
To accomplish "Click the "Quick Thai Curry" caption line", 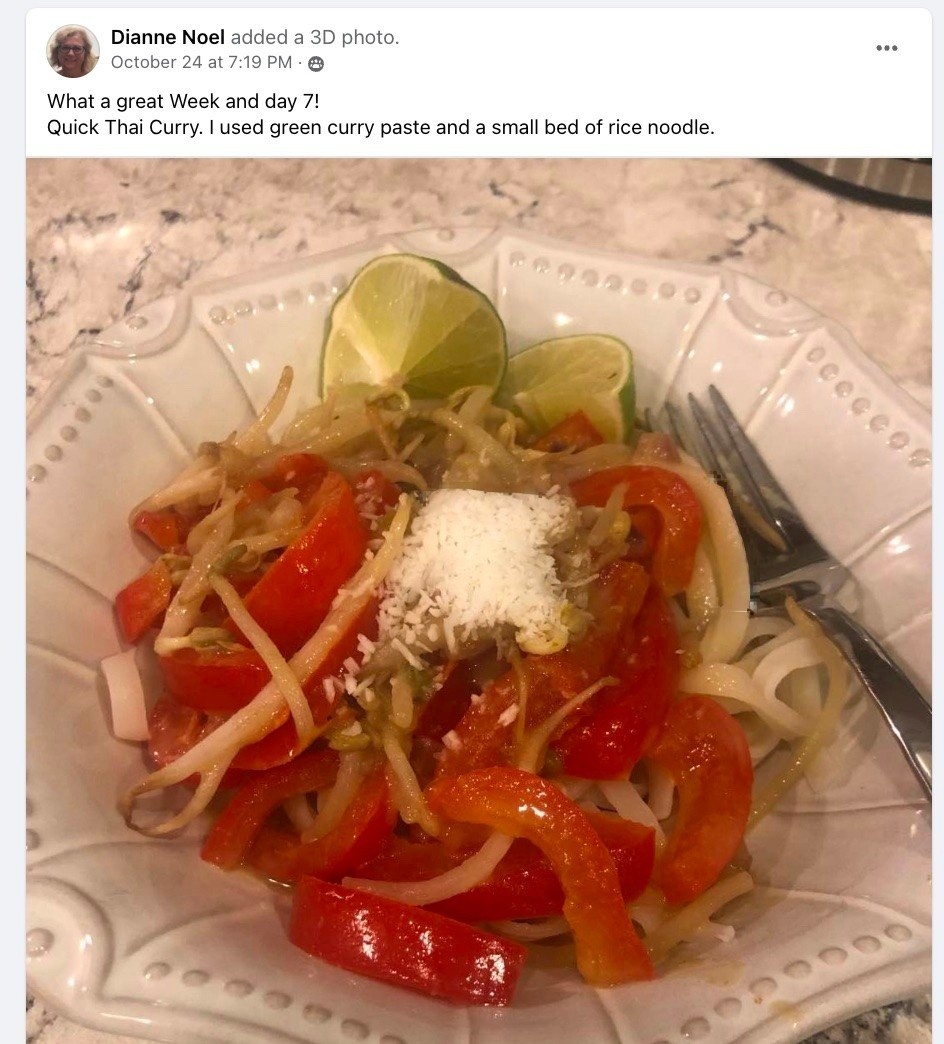I will click(380, 127).
